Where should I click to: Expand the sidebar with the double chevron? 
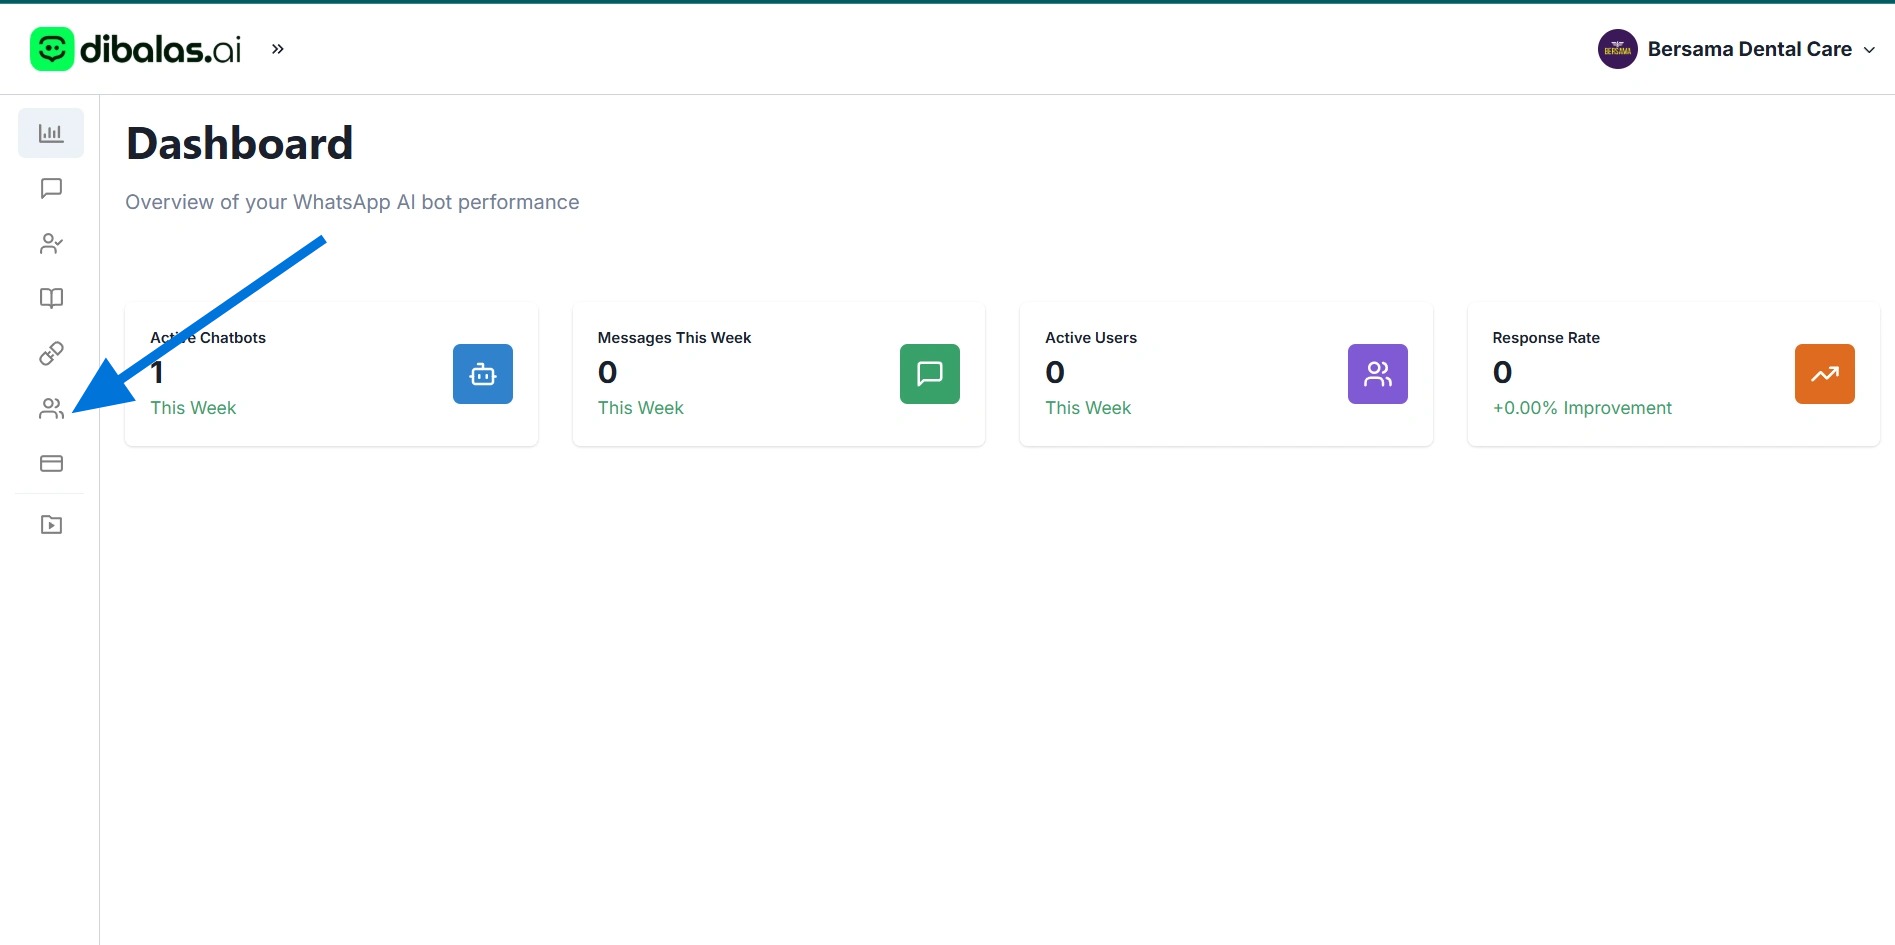pyautogui.click(x=278, y=49)
